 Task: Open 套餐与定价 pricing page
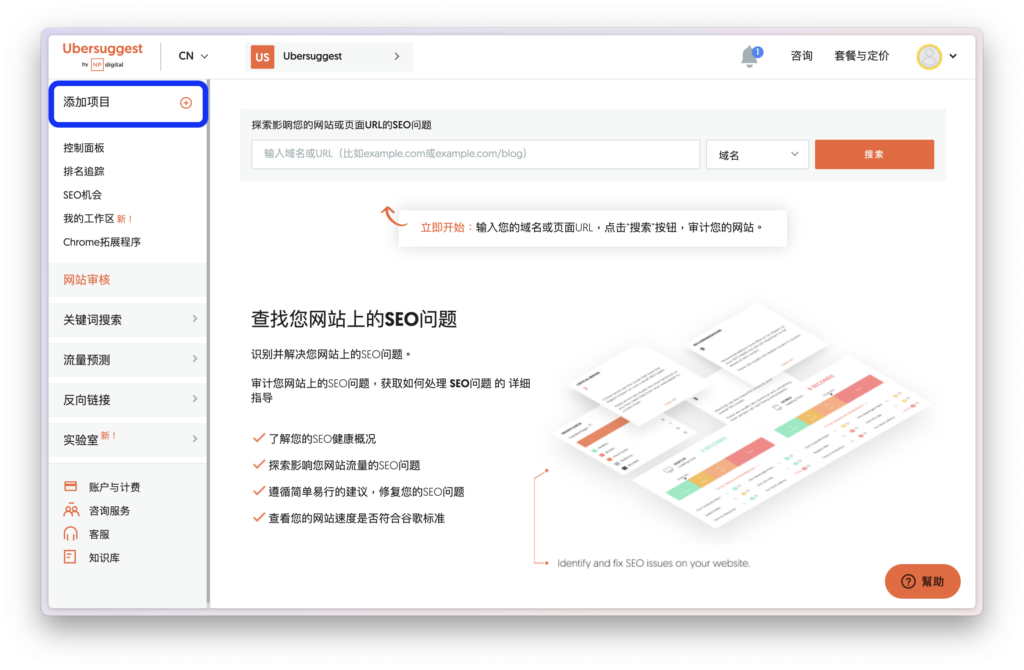(x=861, y=56)
